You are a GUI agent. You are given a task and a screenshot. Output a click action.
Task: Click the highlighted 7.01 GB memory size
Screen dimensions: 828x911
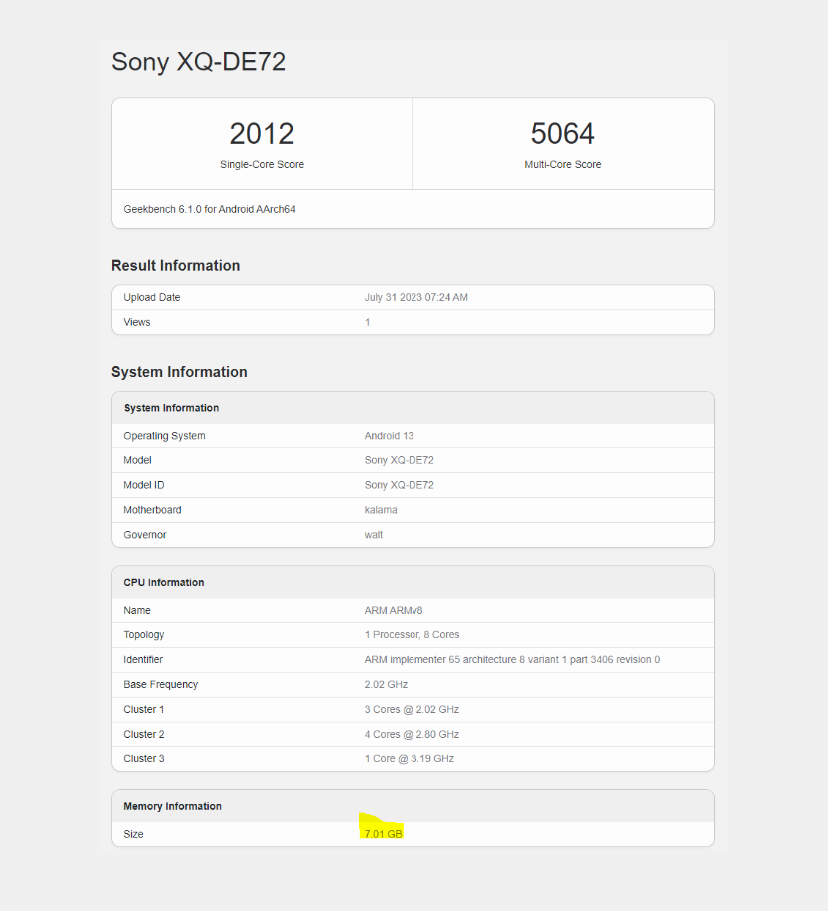[x=384, y=834]
